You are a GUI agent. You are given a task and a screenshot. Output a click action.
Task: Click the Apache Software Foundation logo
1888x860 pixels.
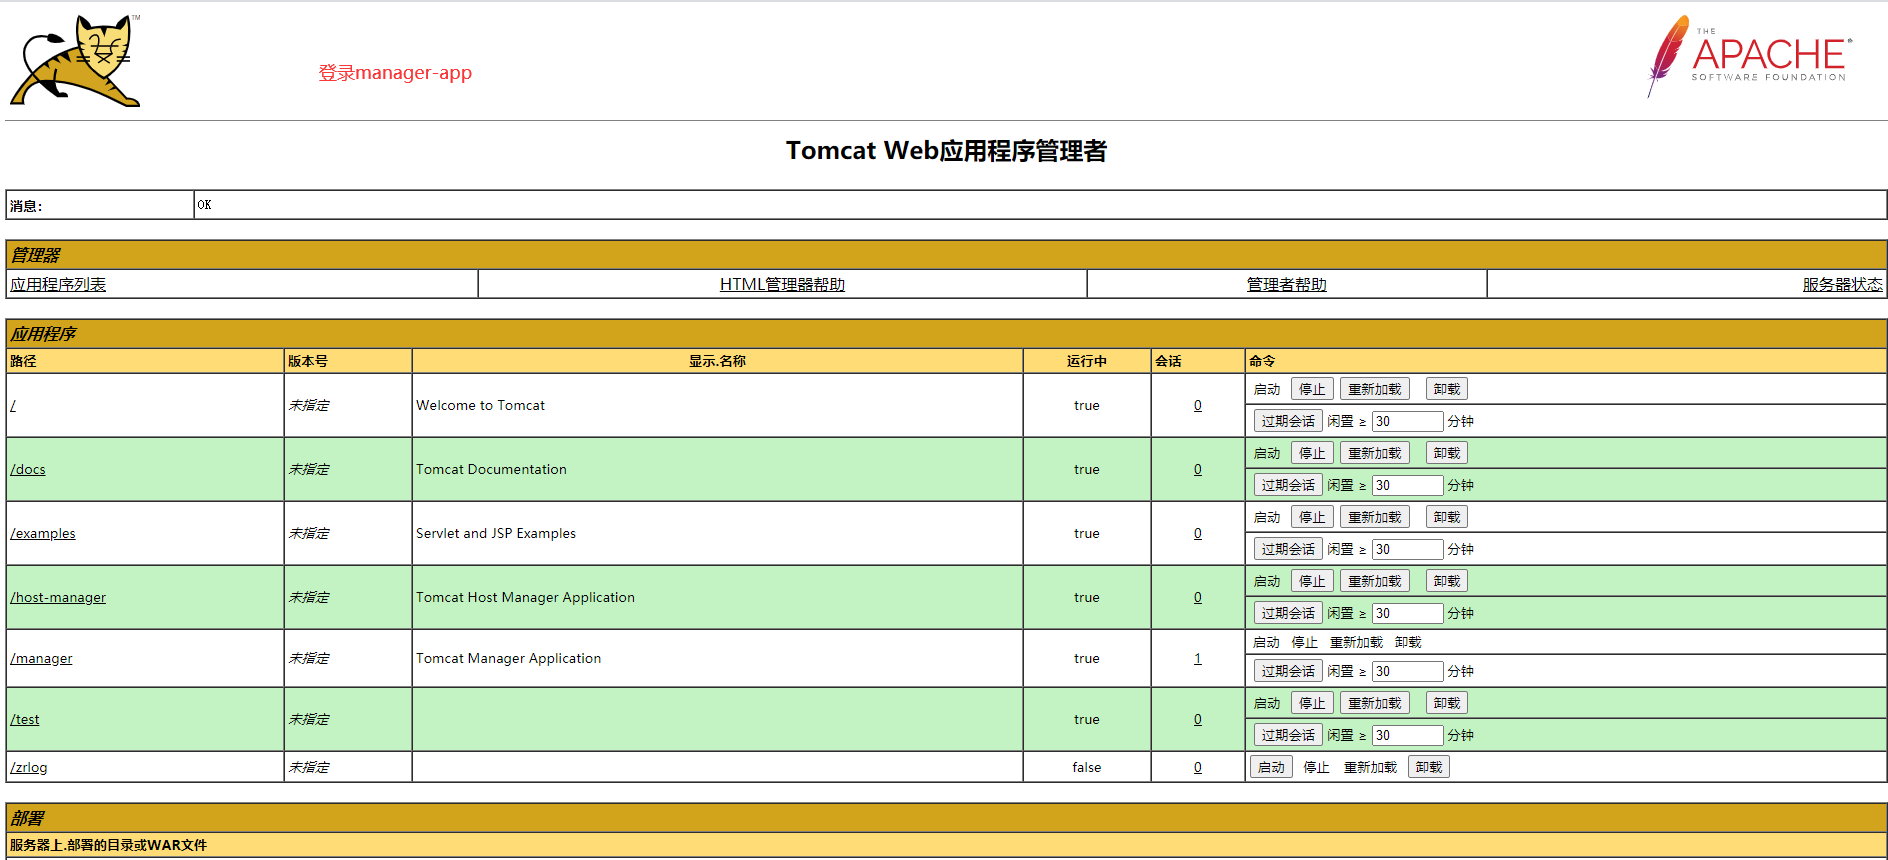(1749, 56)
